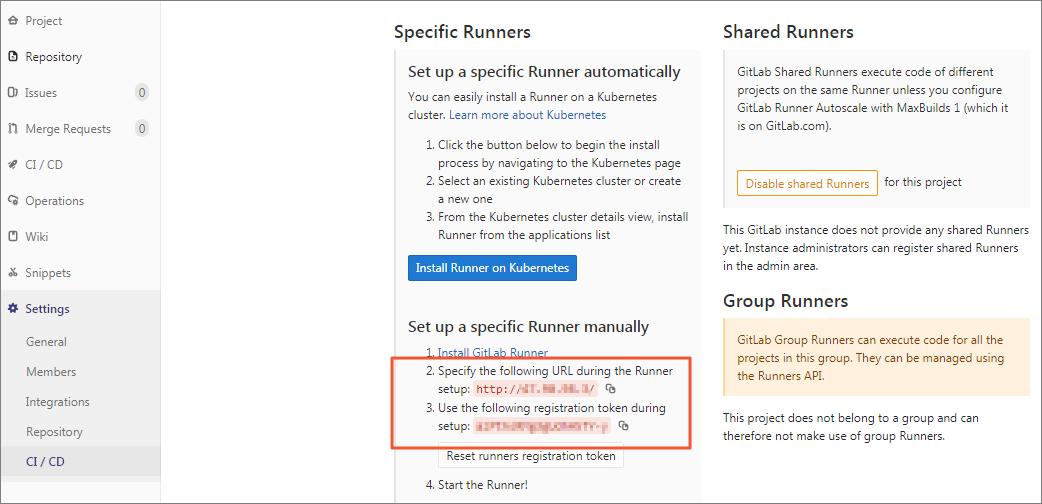Select CI / CD under Settings
This screenshot has height=504, width=1042.
44,462
